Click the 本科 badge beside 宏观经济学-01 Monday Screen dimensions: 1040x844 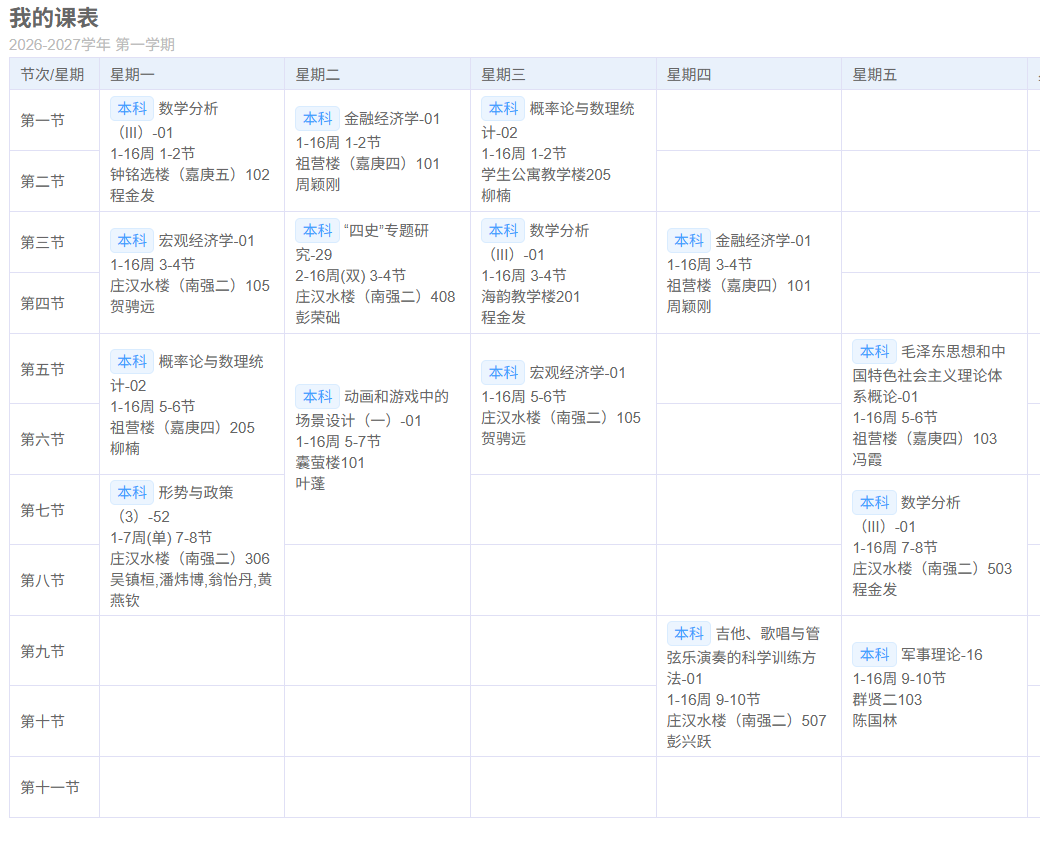point(132,240)
